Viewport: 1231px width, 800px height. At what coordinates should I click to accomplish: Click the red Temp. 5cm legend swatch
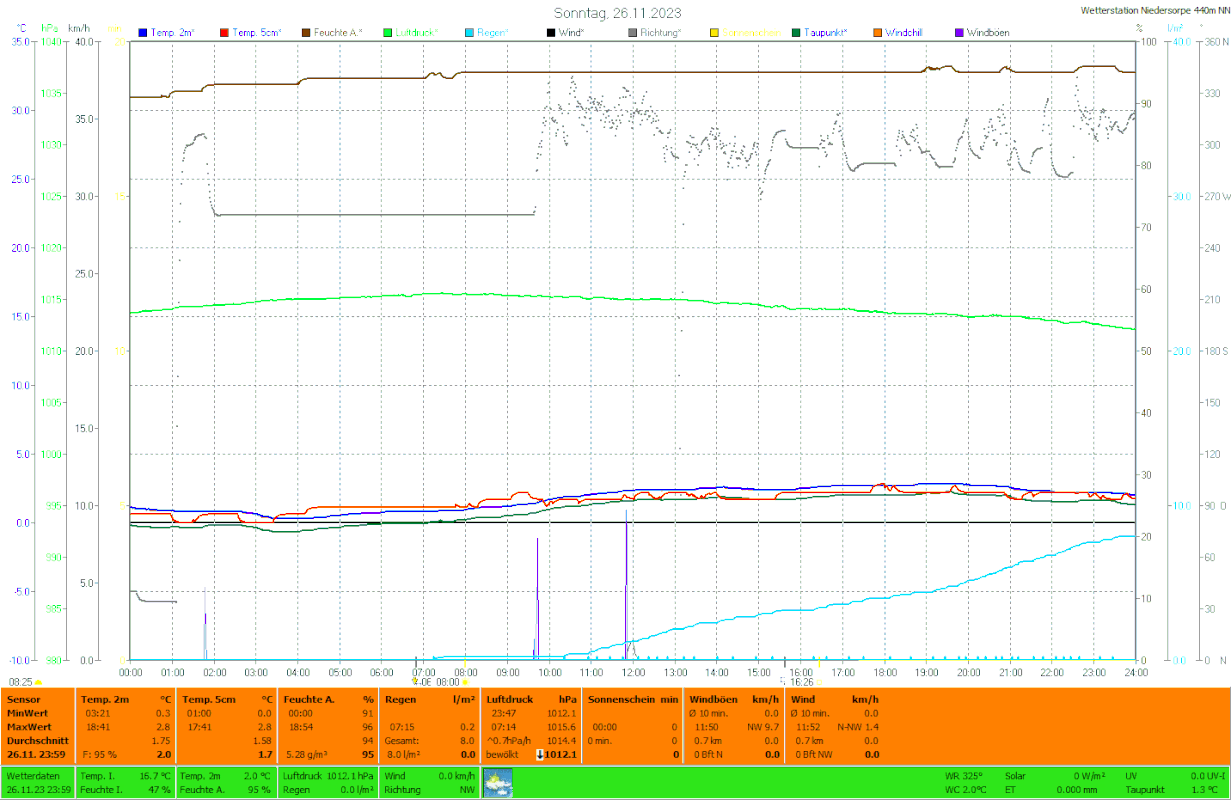click(x=224, y=33)
